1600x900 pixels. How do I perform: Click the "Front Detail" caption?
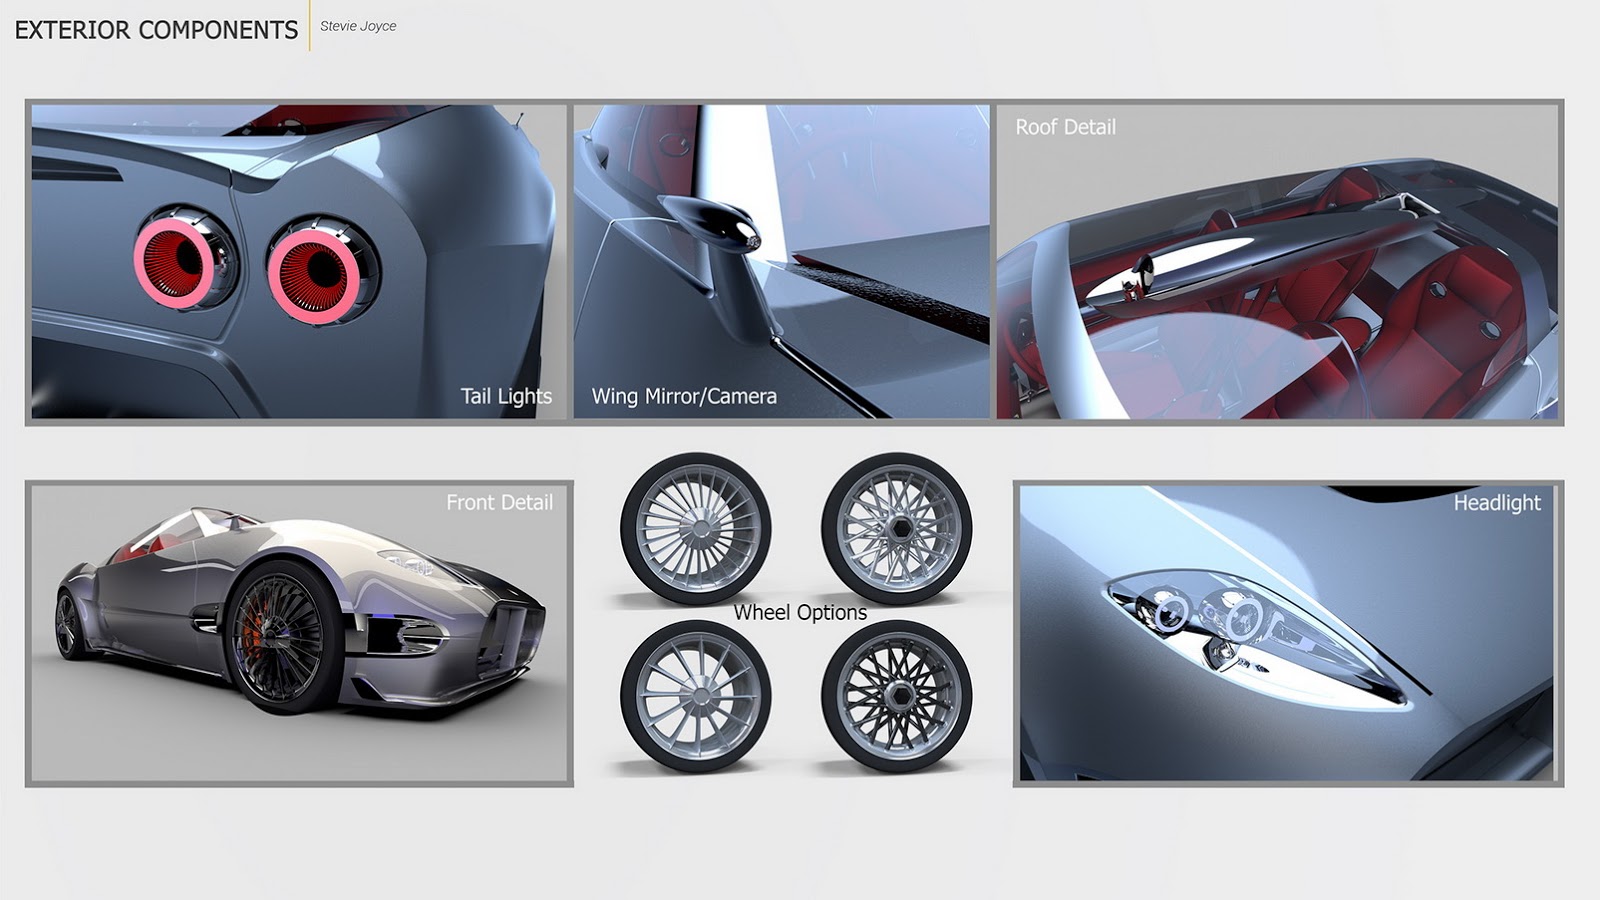tap(499, 502)
